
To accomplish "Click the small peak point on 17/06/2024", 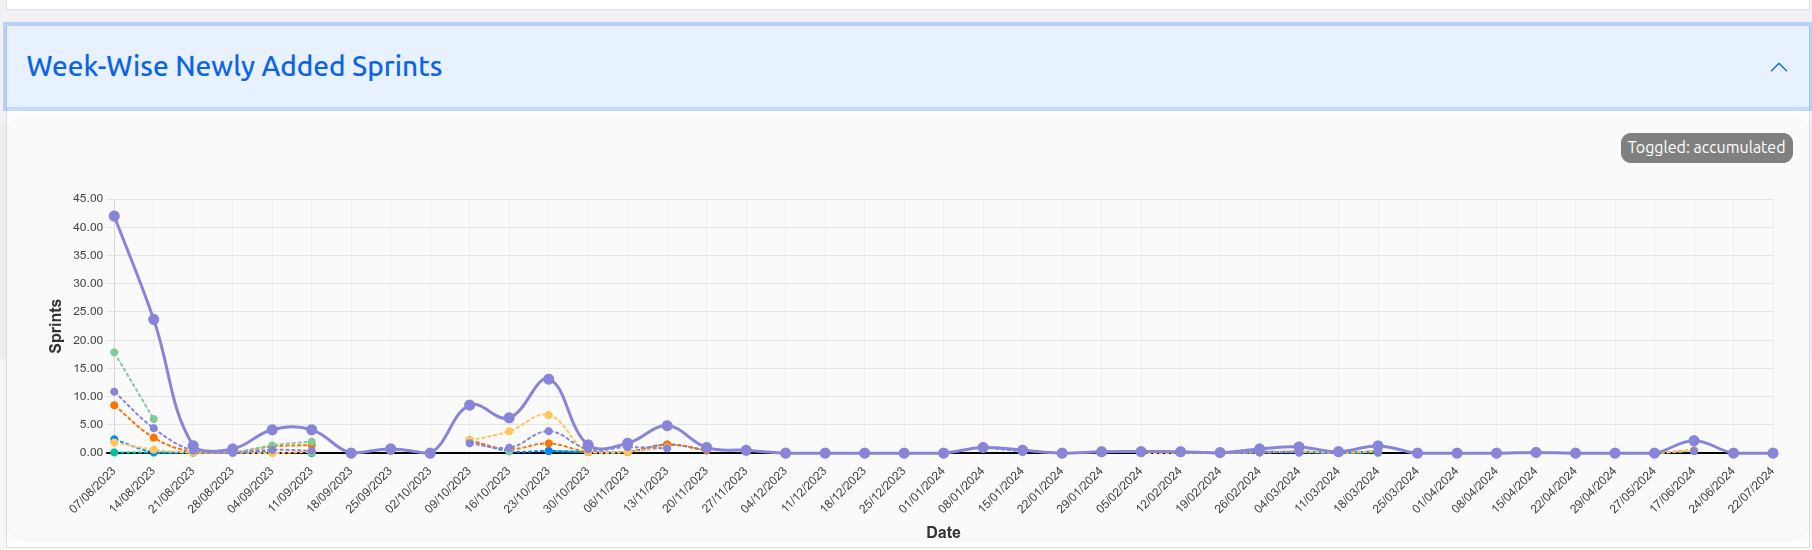I will click(1694, 441).
